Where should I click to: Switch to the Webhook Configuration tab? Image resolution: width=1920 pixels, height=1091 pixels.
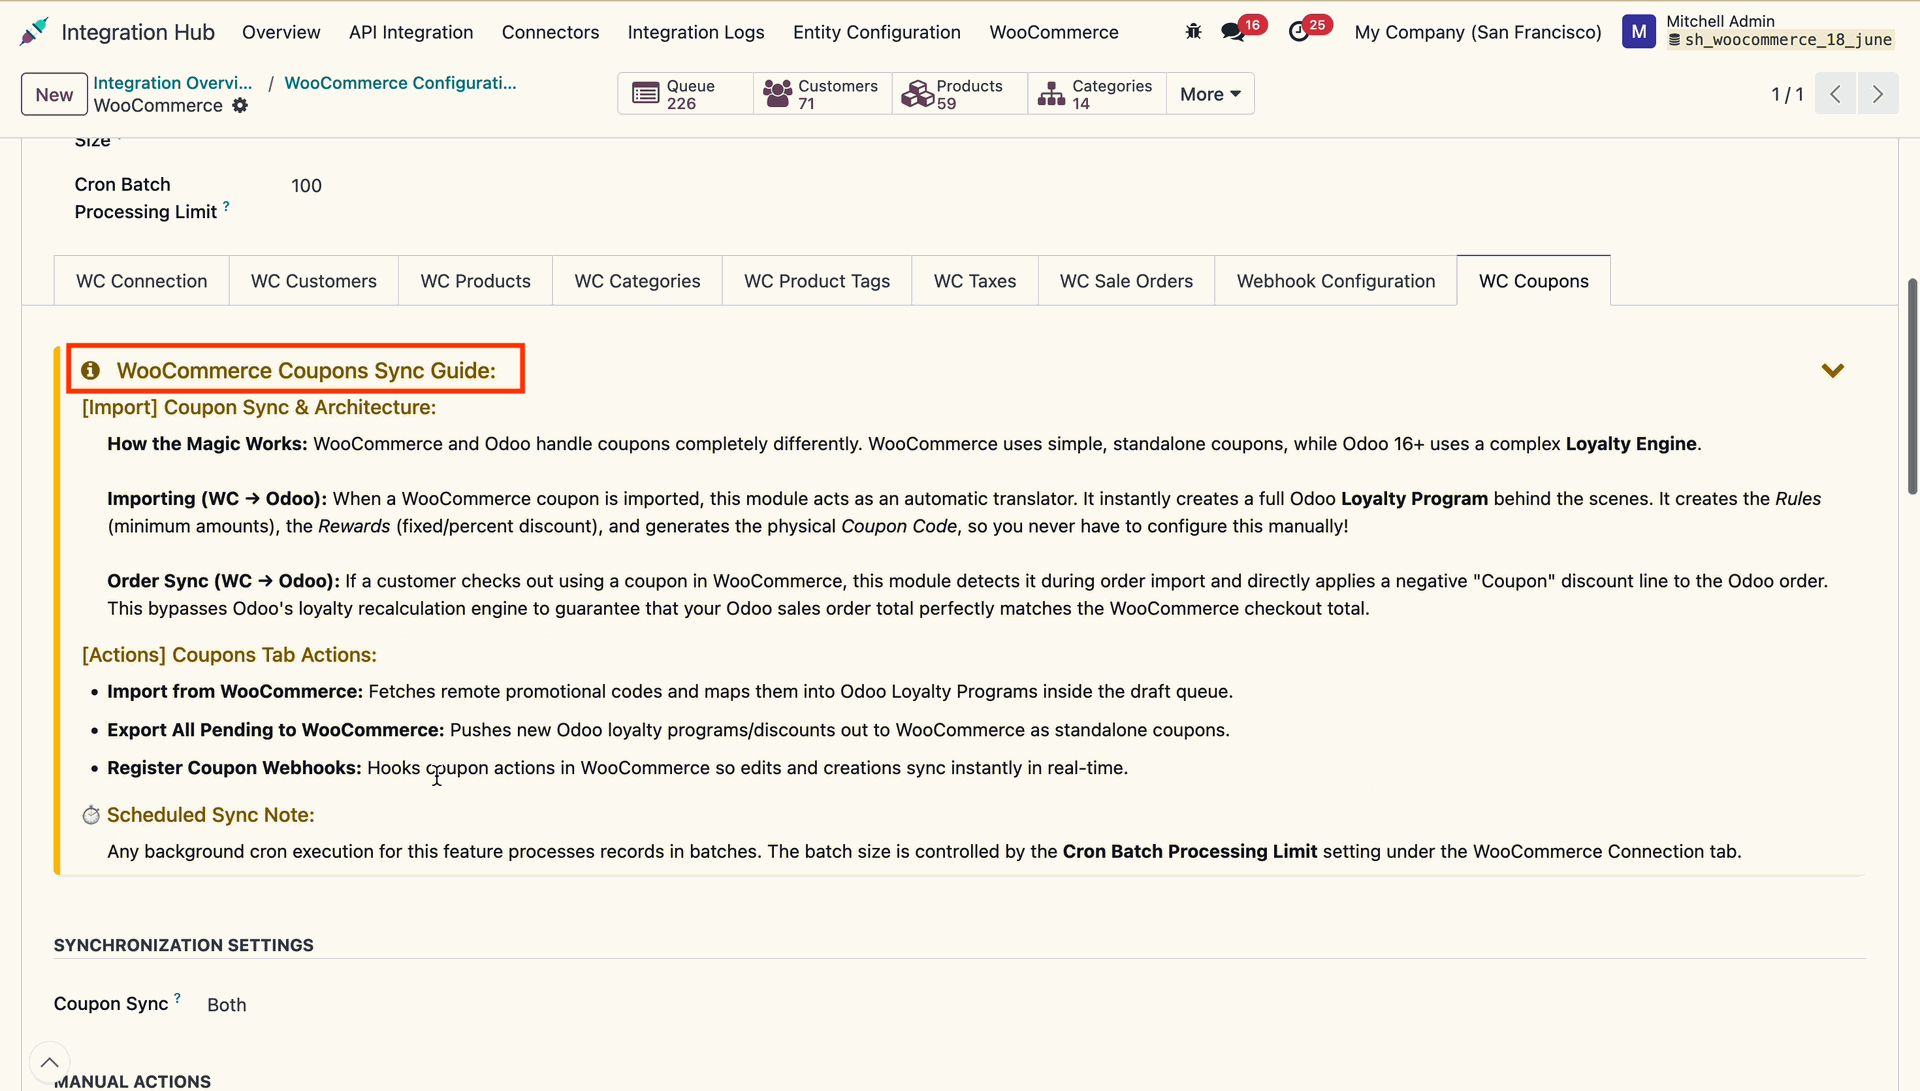point(1336,281)
